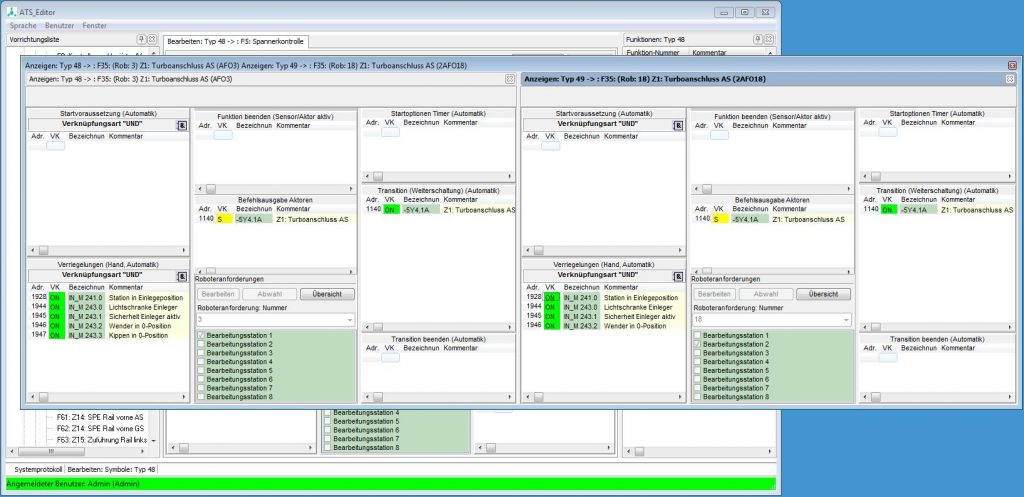Pin the Vorrichtungsliste panel
The image size is (1024, 497).
pos(140,38)
